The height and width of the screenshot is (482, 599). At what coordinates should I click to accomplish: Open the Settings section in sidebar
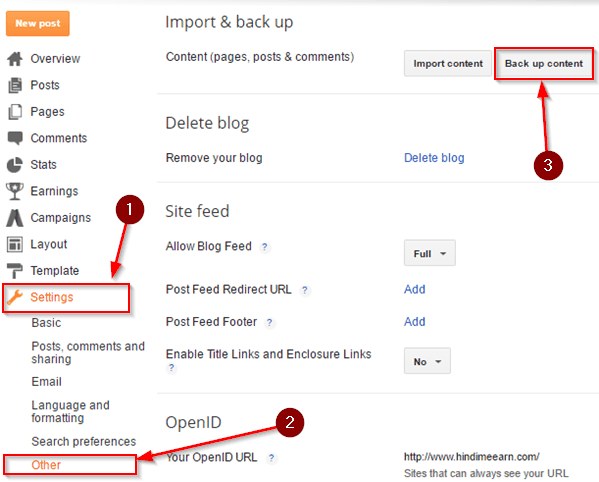pyautogui.click(x=52, y=297)
